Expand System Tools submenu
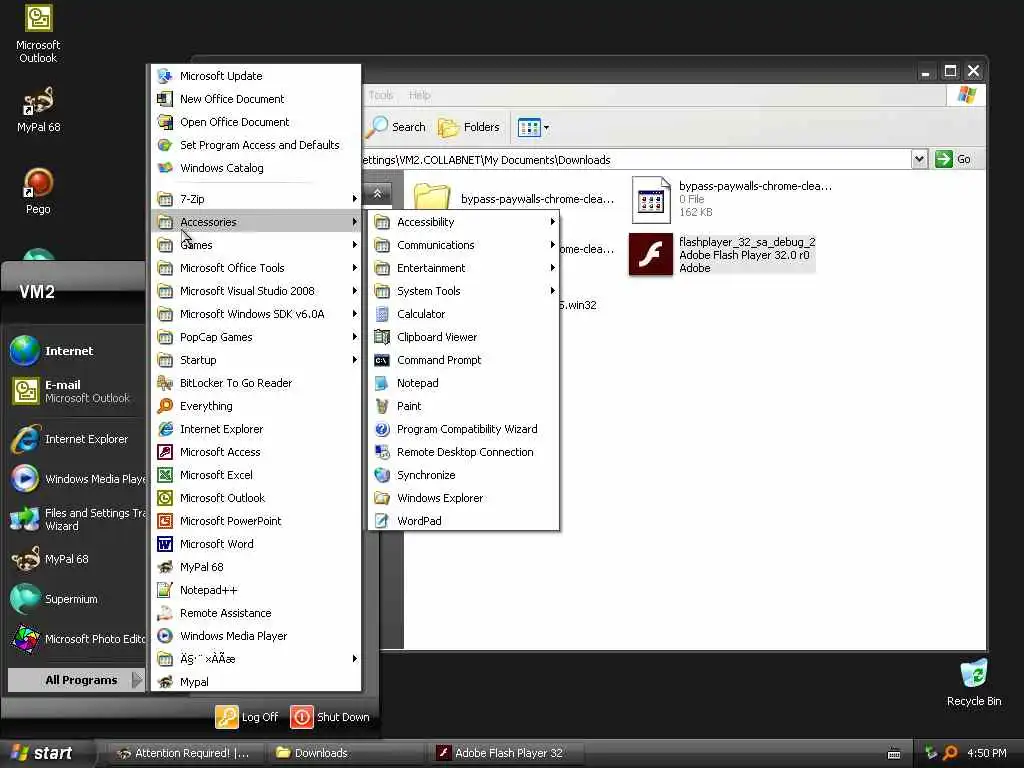This screenshot has width=1024, height=768. tap(464, 291)
